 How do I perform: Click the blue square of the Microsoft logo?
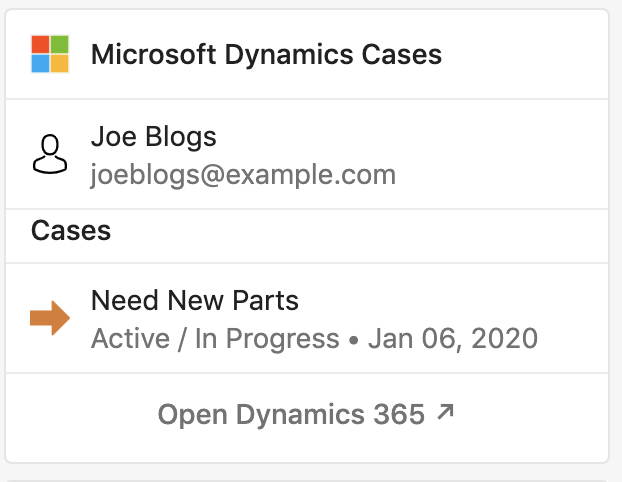click(40, 63)
